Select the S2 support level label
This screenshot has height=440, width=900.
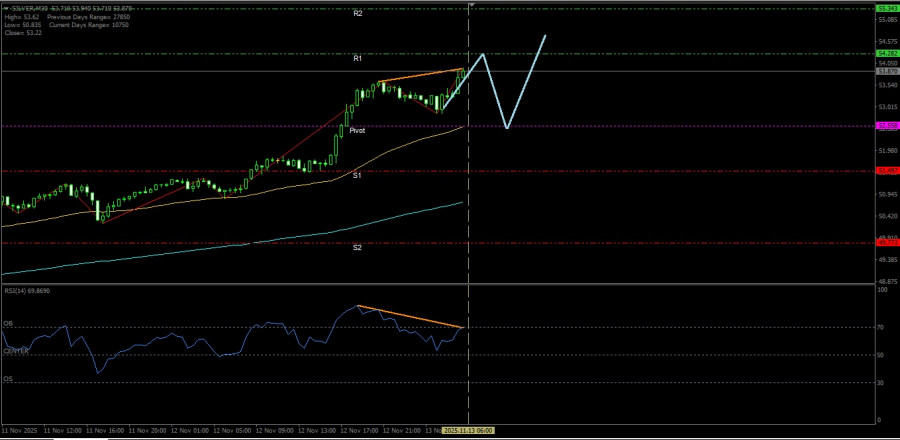[x=357, y=247]
